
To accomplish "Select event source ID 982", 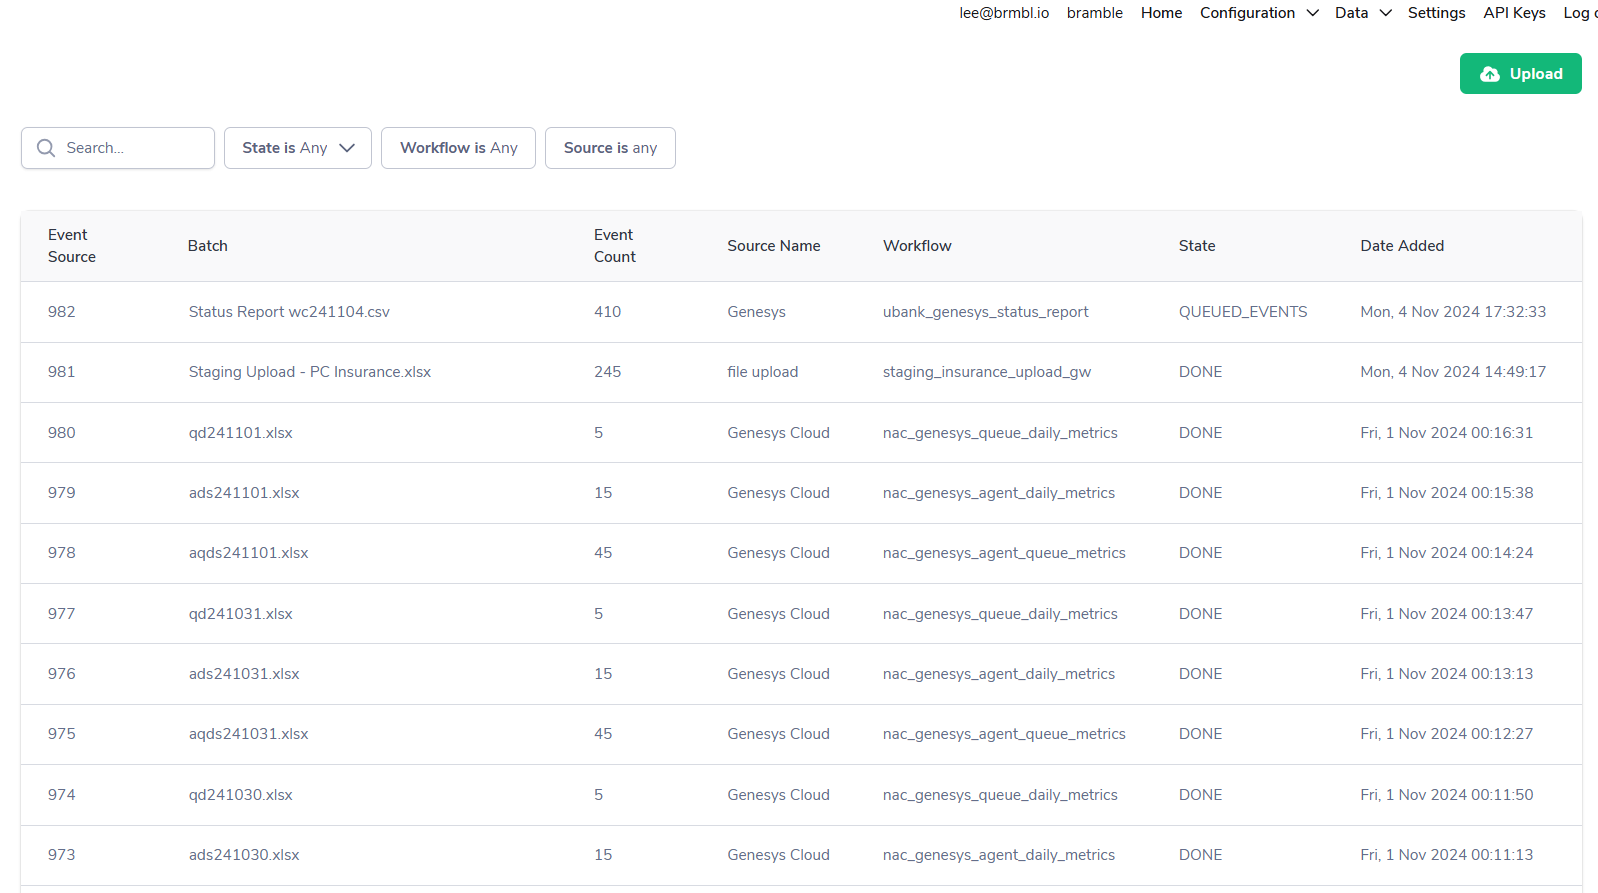I will tap(62, 312).
